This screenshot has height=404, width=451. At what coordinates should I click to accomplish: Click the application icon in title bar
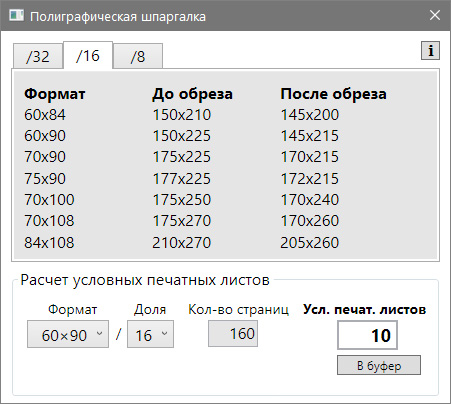pyautogui.click(x=16, y=15)
